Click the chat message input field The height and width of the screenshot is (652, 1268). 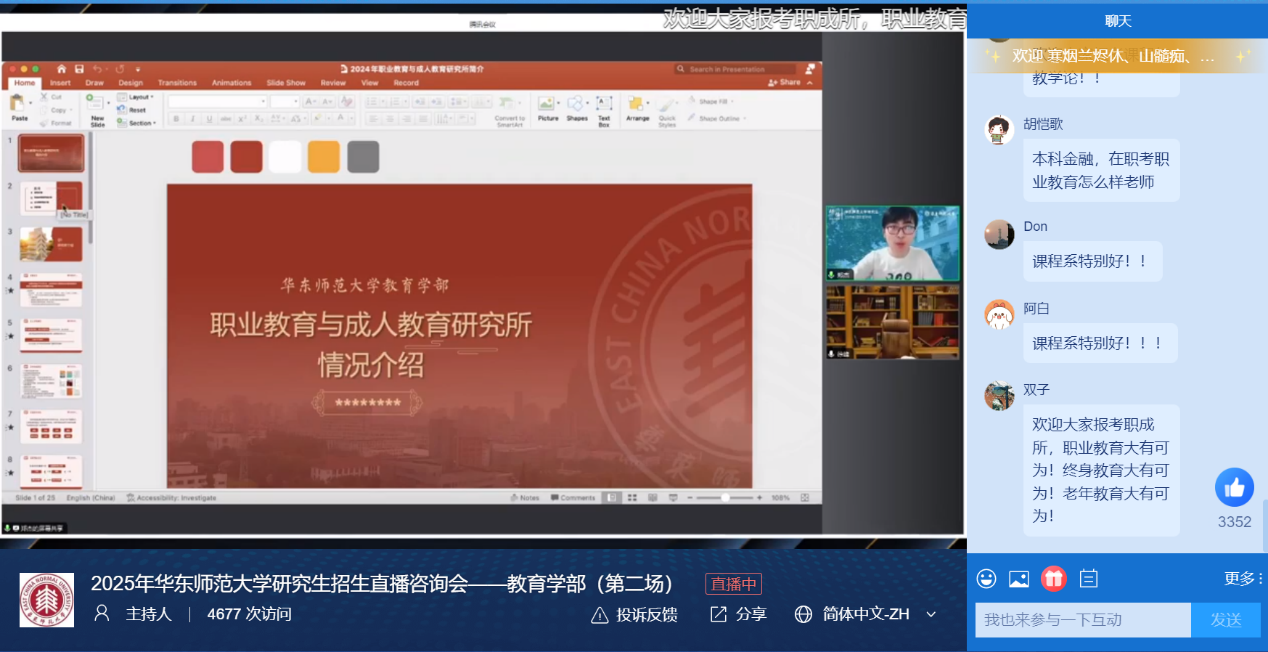pos(1083,620)
